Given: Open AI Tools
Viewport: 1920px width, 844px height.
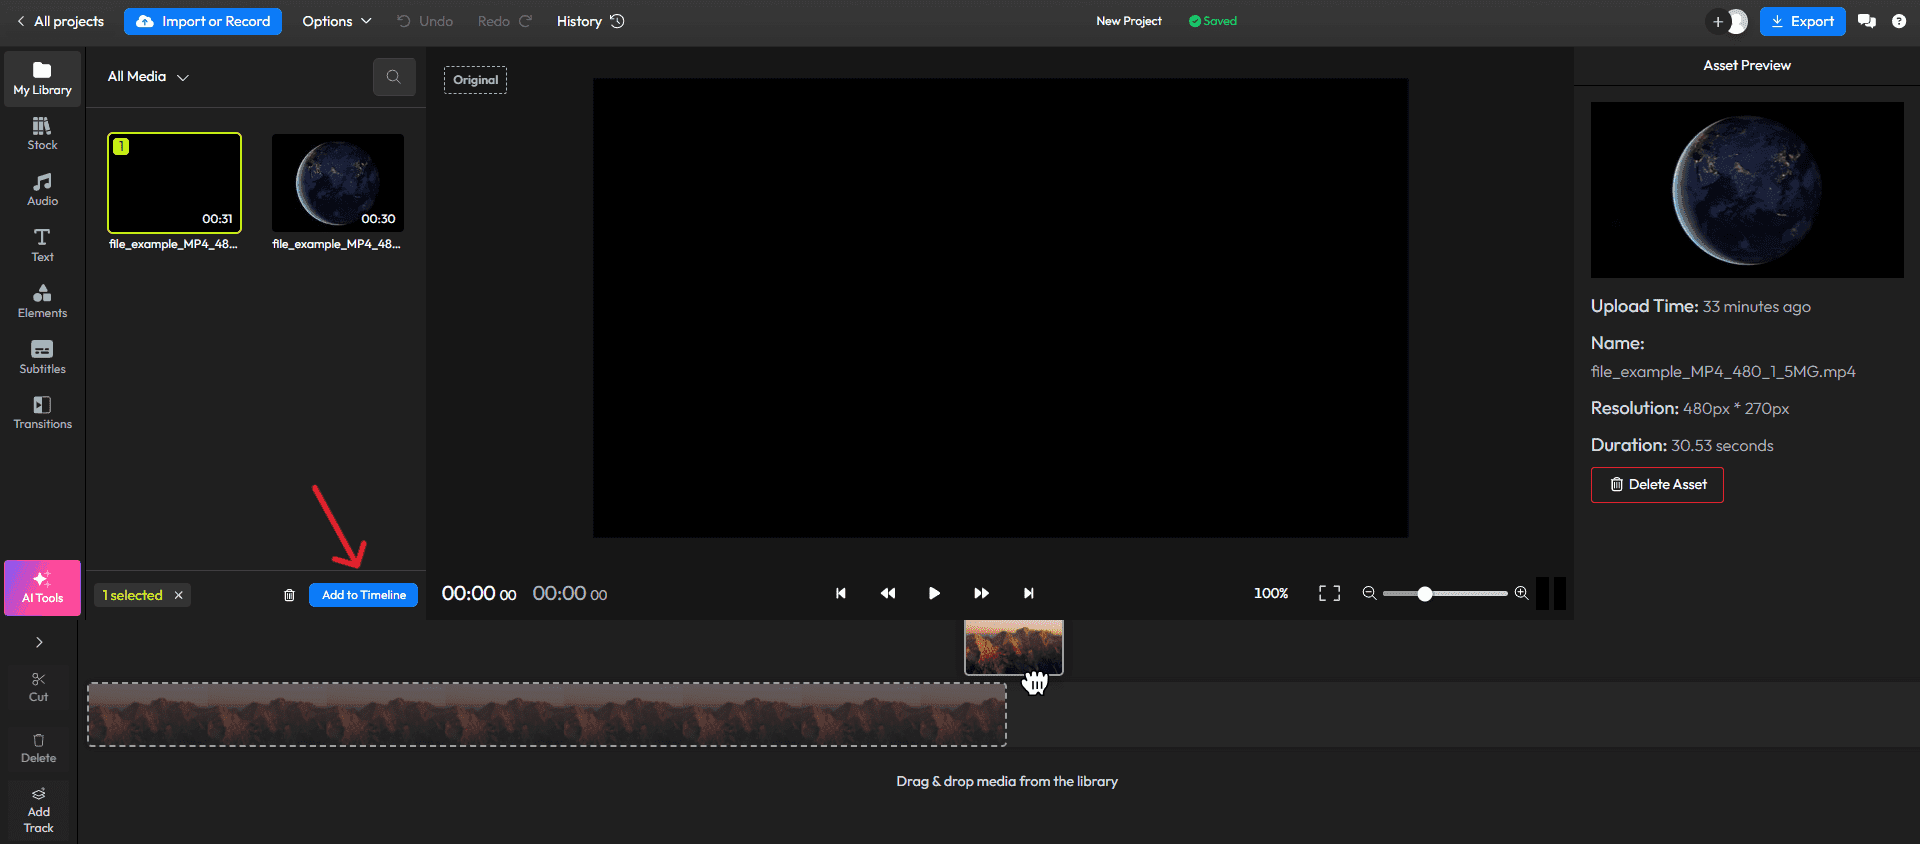Looking at the screenshot, I should [42, 588].
